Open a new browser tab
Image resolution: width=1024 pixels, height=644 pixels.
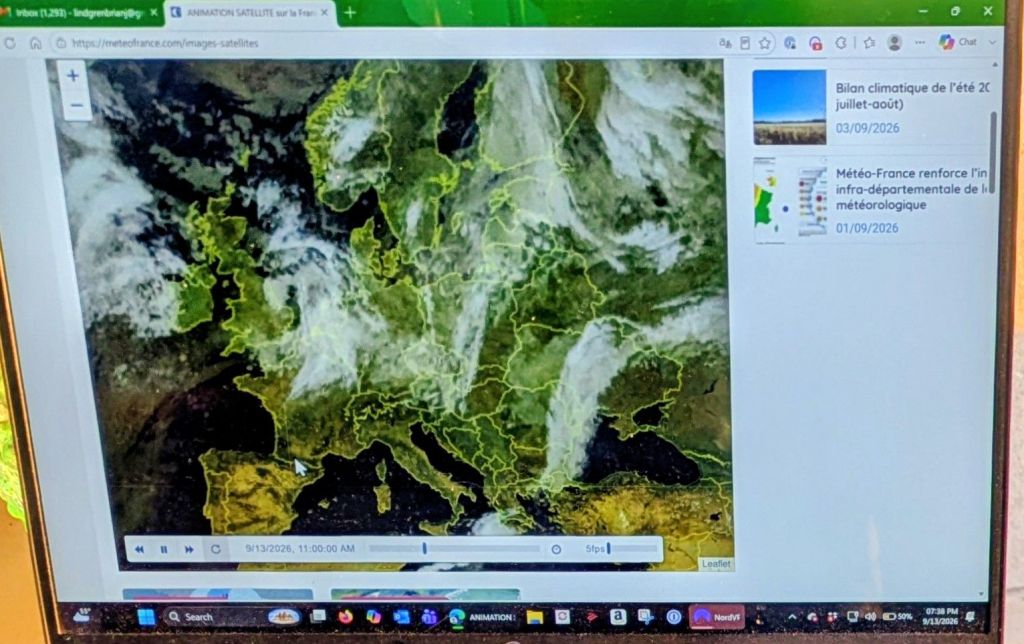click(350, 12)
